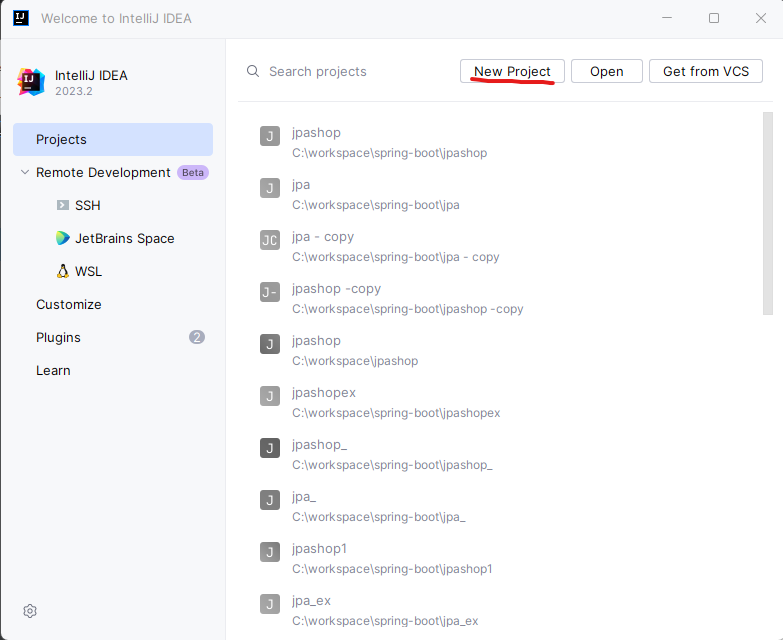Maximize the Welcome to IntelliJ IDEA window
This screenshot has width=783, height=640.
point(714,18)
